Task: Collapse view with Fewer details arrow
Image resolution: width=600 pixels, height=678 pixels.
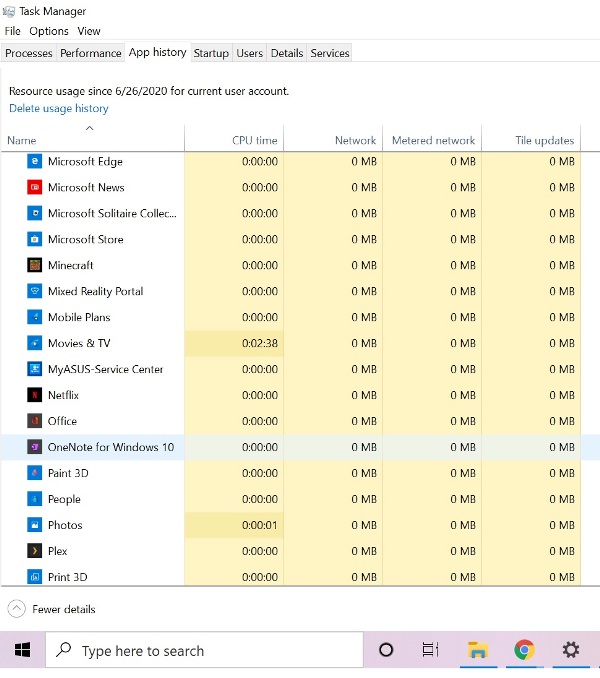Action: point(16,609)
